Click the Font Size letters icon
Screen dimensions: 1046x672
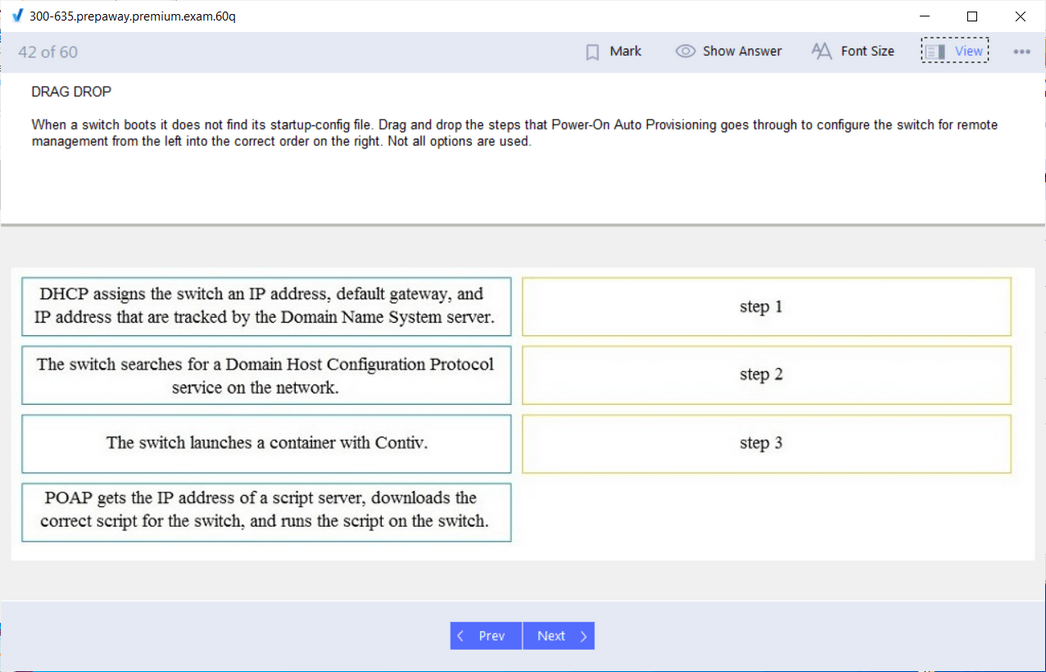821,51
